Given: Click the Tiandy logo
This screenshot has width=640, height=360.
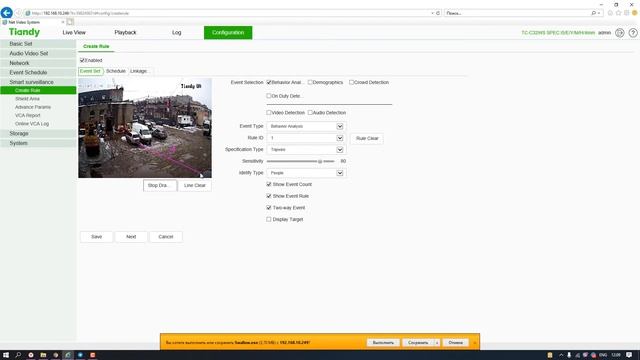Looking at the screenshot, I should 24,32.
